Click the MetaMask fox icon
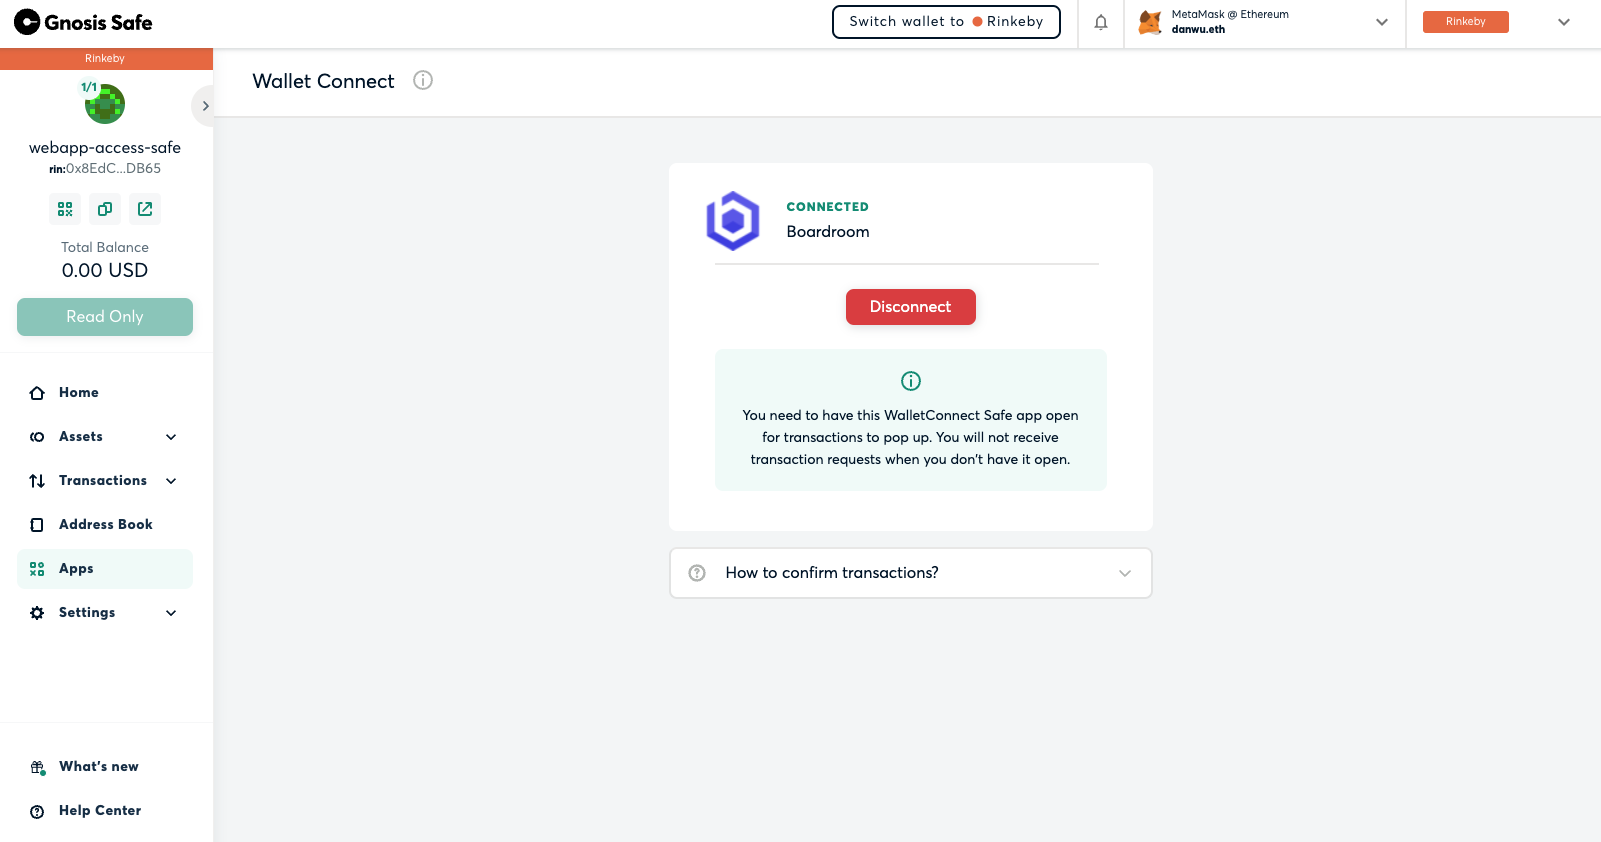Screen dimensions: 1601x842 (1150, 22)
